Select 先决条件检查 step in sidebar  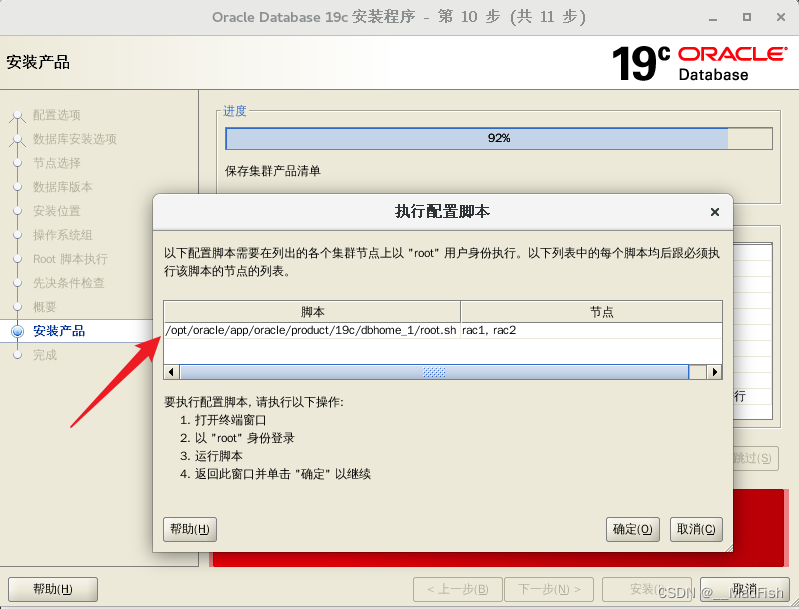(x=68, y=283)
